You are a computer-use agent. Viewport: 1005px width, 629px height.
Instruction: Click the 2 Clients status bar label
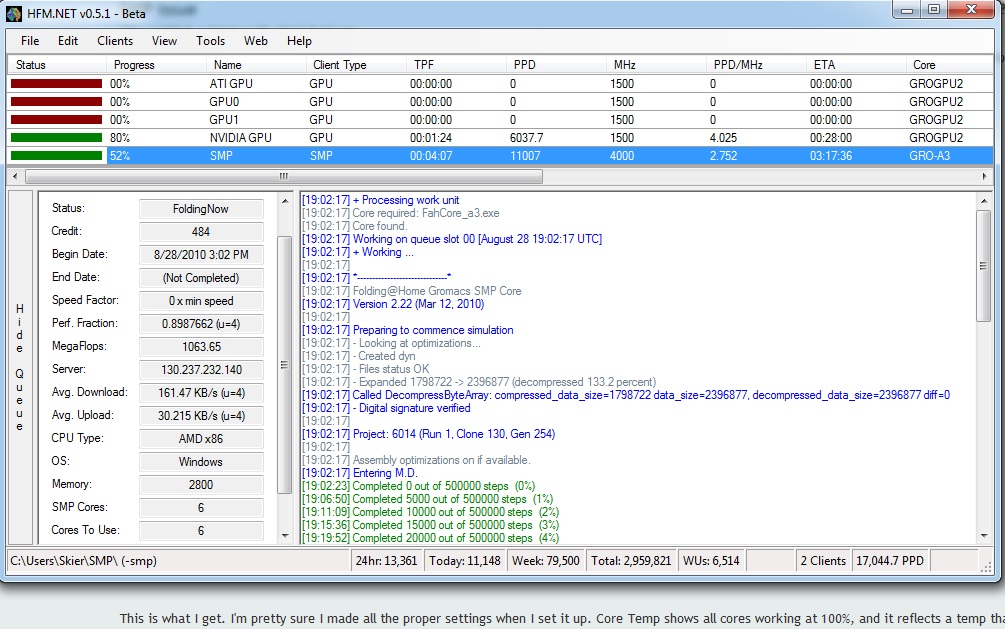click(x=822, y=561)
